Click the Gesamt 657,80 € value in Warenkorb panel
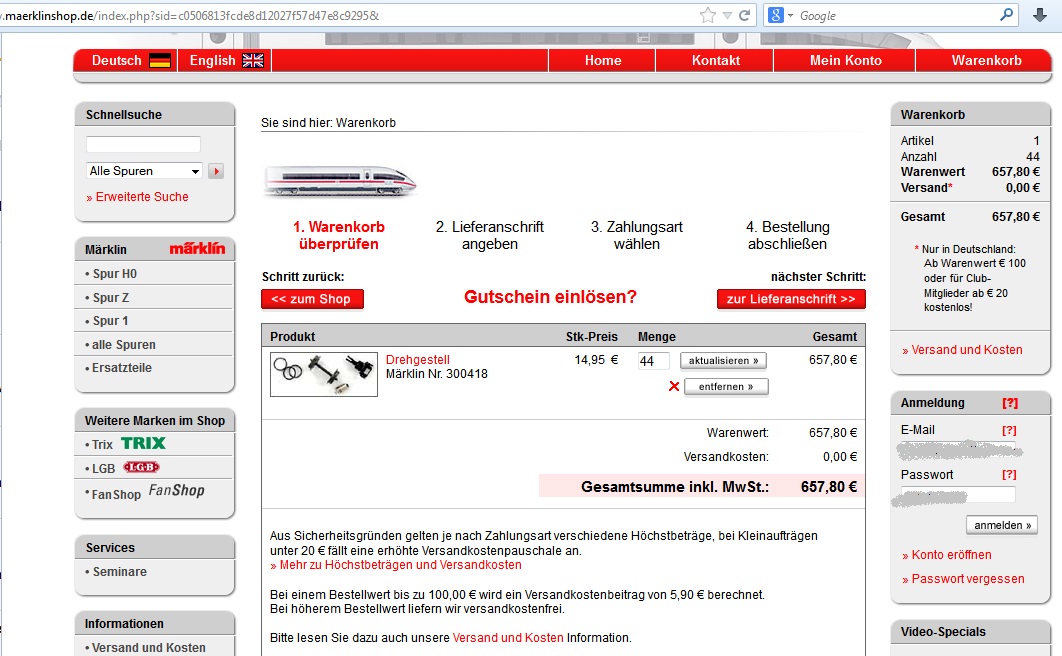Viewport: 1062px width, 656px height. (x=1016, y=217)
